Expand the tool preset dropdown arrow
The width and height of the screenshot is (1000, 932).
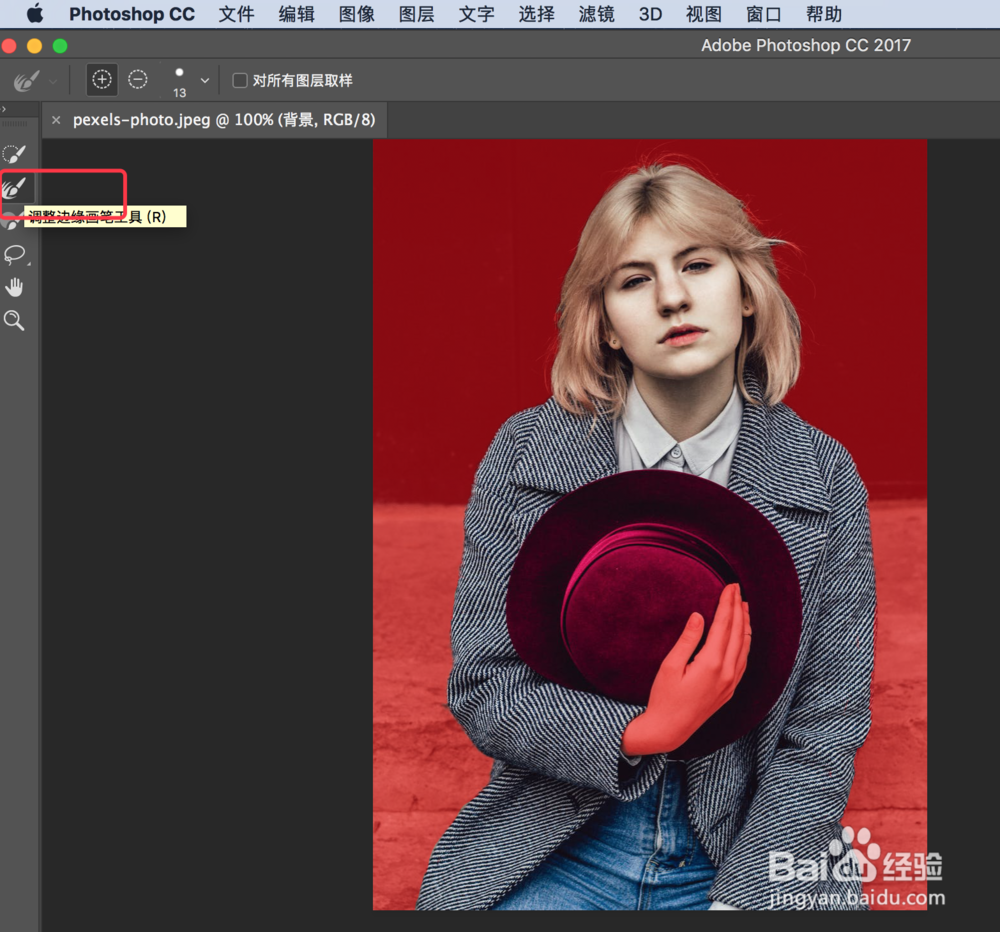[53, 82]
